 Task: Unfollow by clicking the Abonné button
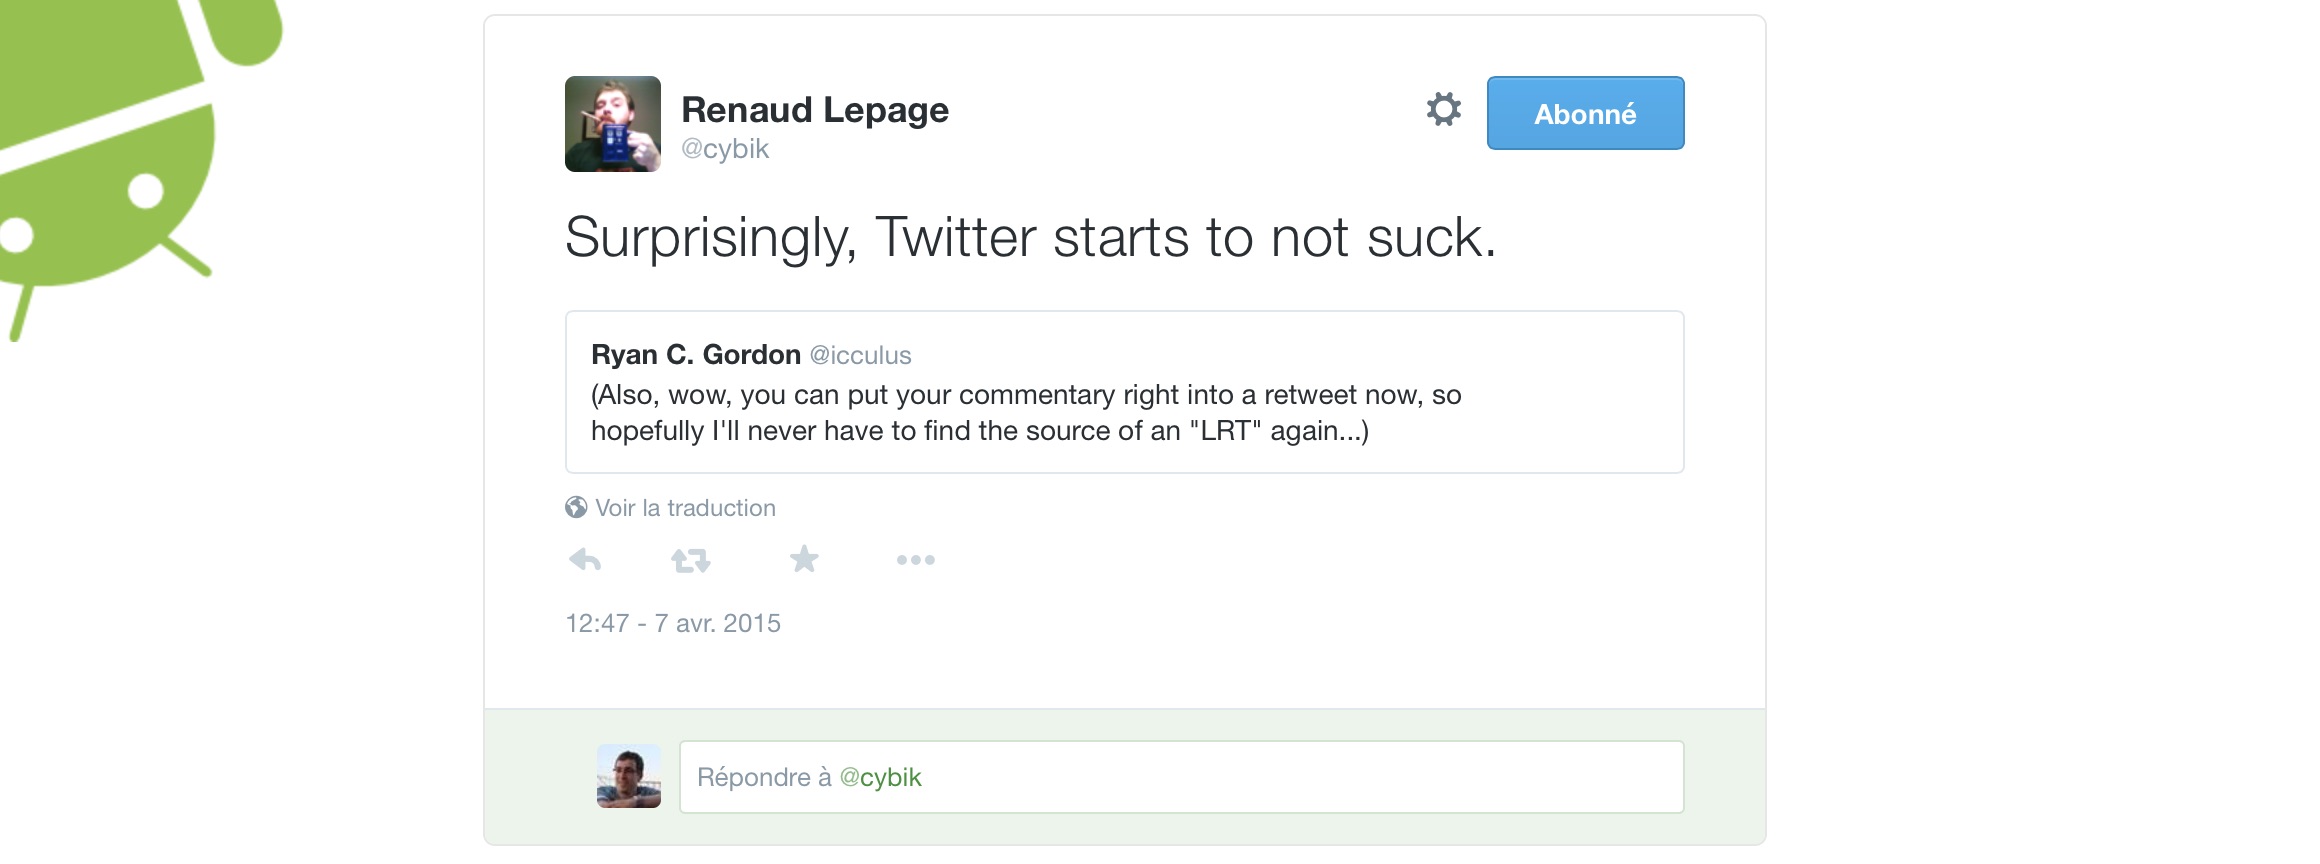(1585, 113)
